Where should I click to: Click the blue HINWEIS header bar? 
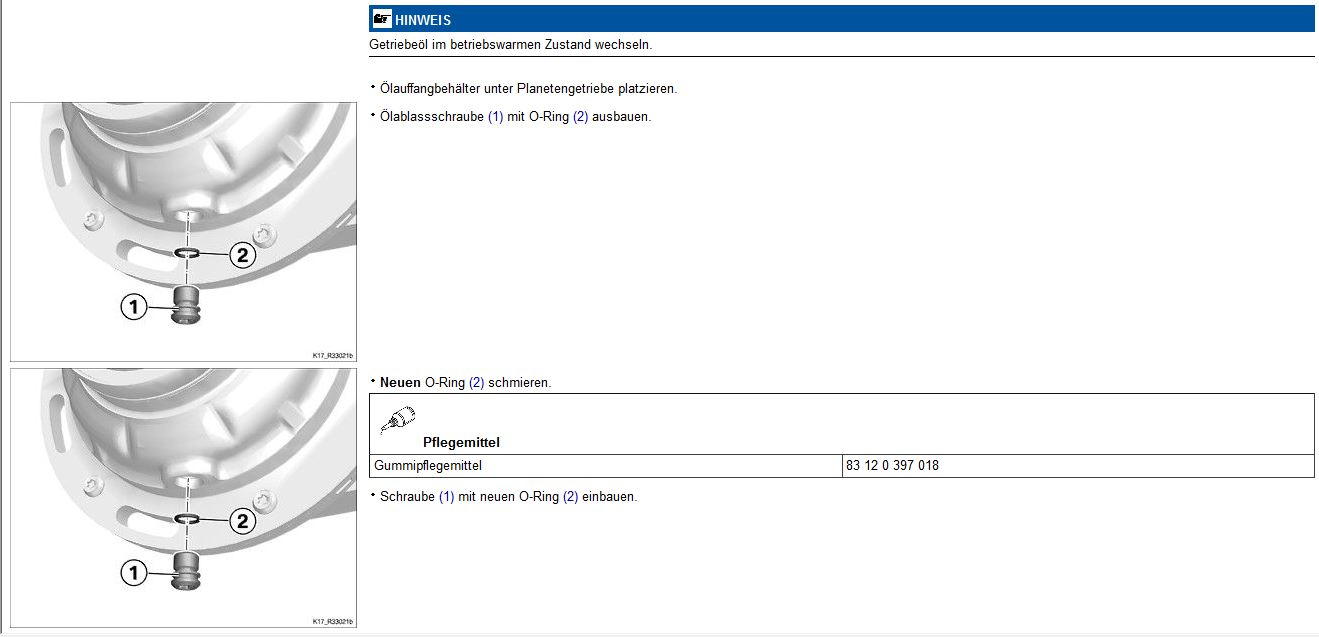click(840, 19)
